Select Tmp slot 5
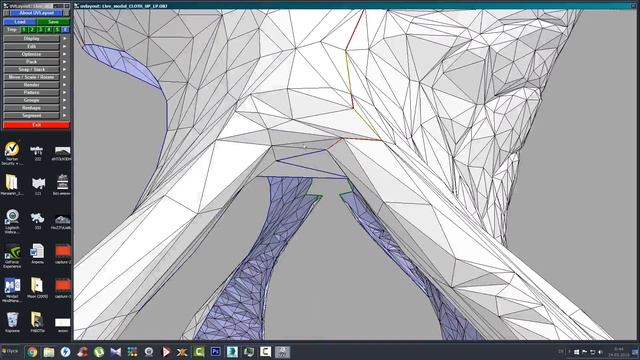This screenshot has width=640, height=360. (x=57, y=29)
